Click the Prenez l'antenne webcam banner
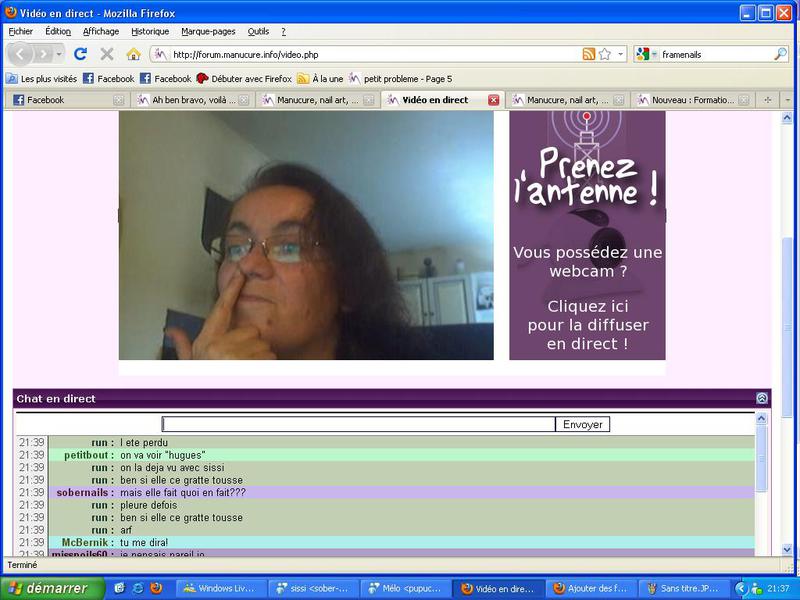The image size is (800, 600). [587, 235]
